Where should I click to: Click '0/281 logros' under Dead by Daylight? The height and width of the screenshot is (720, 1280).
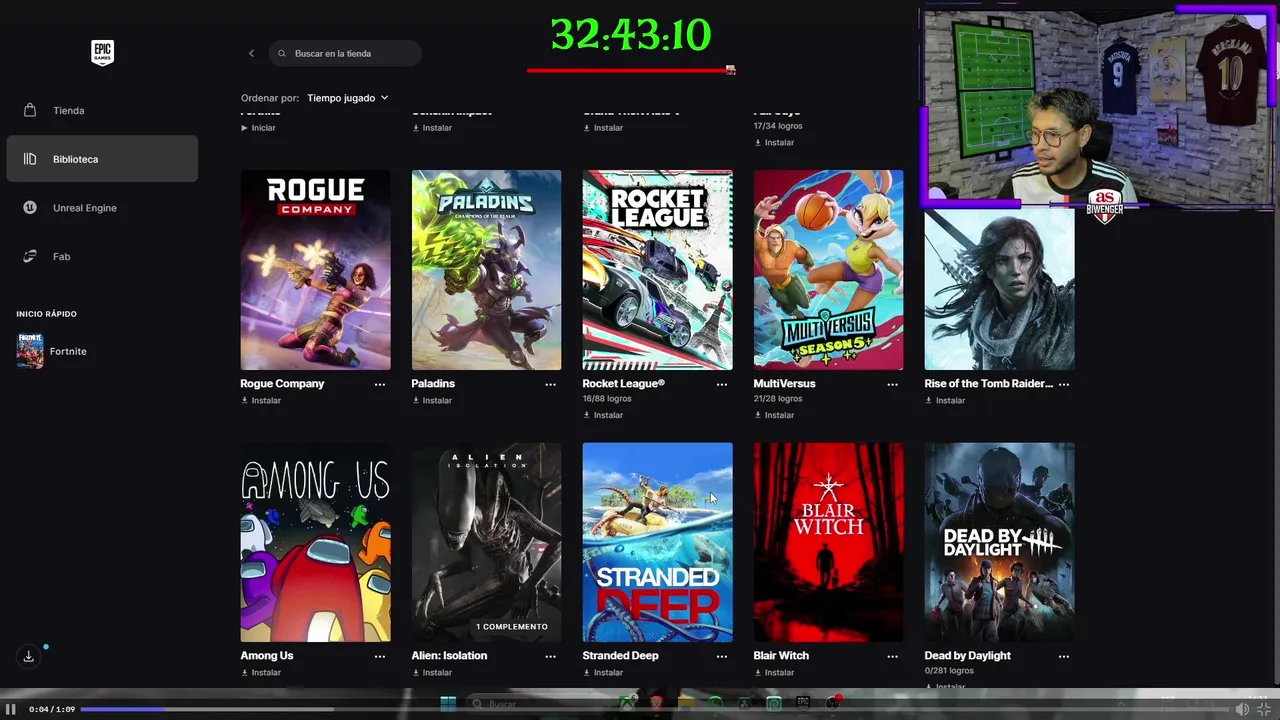(x=949, y=671)
